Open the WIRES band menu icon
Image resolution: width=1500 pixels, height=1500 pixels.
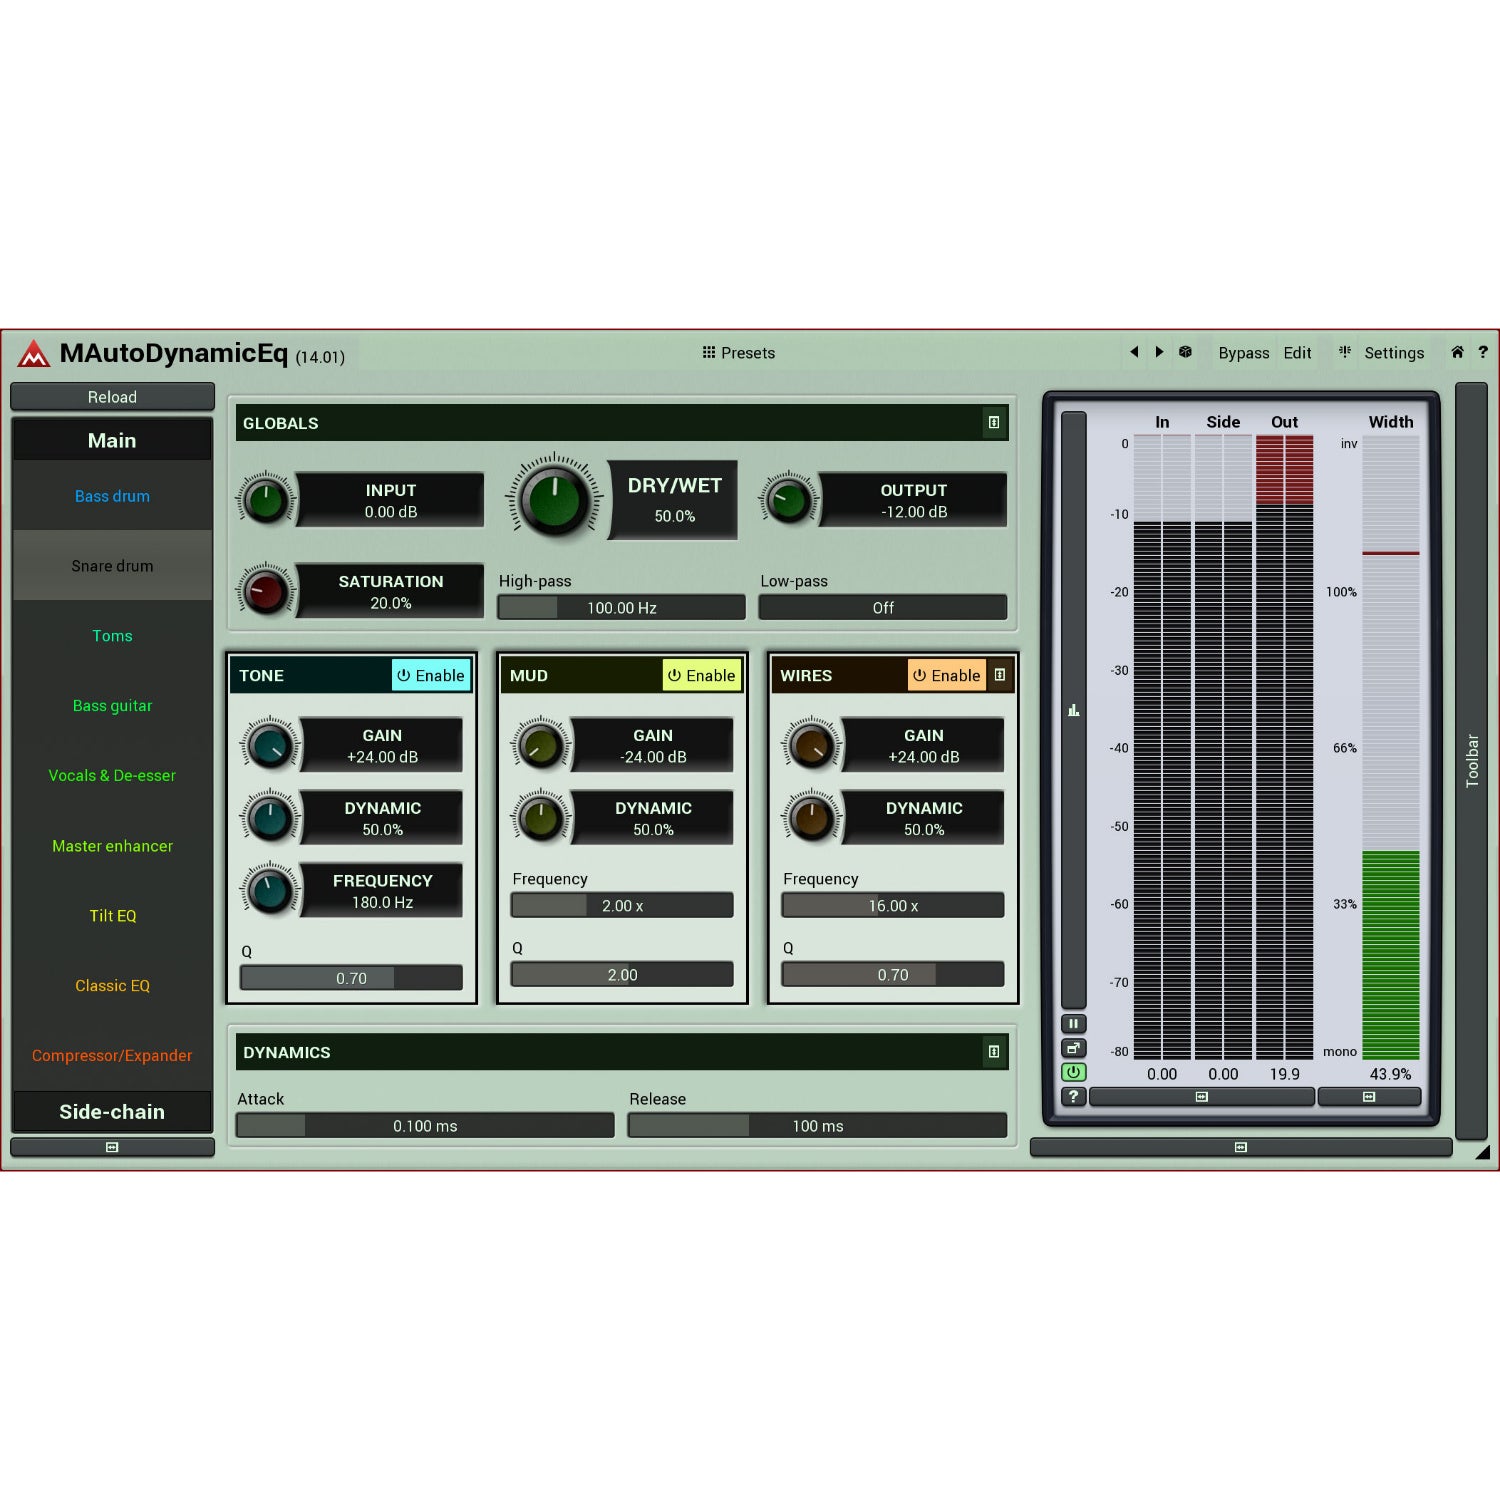[x=1000, y=675]
